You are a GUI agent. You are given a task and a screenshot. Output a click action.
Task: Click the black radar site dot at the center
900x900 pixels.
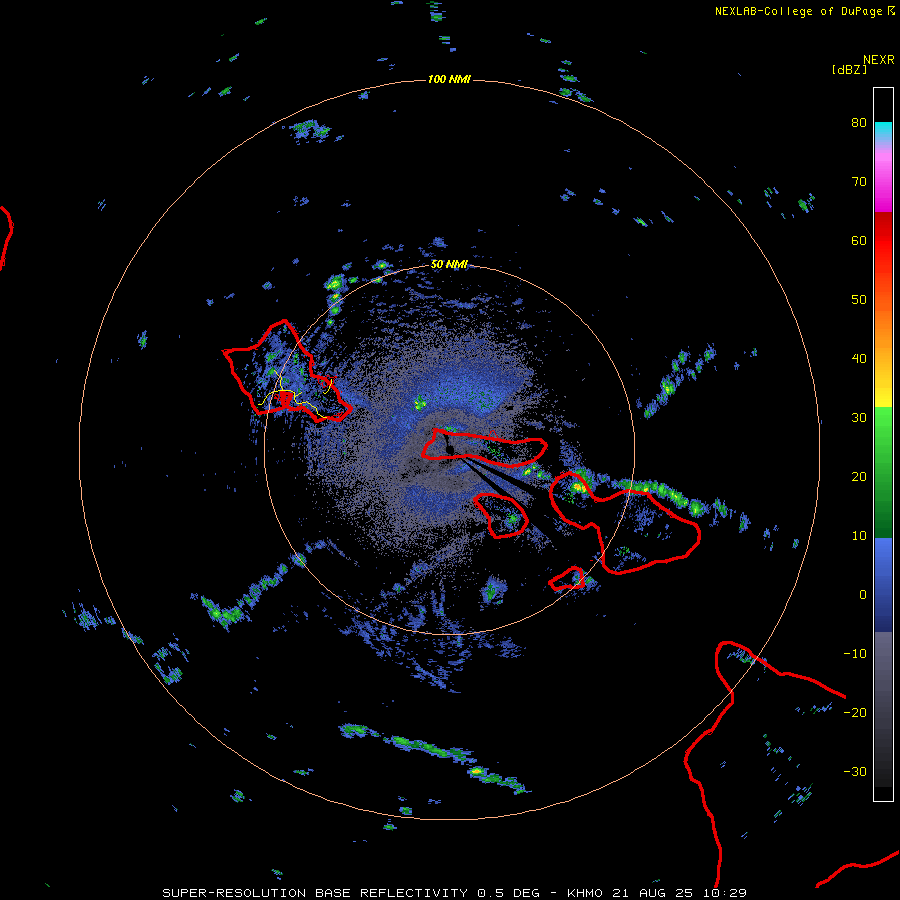click(x=450, y=449)
